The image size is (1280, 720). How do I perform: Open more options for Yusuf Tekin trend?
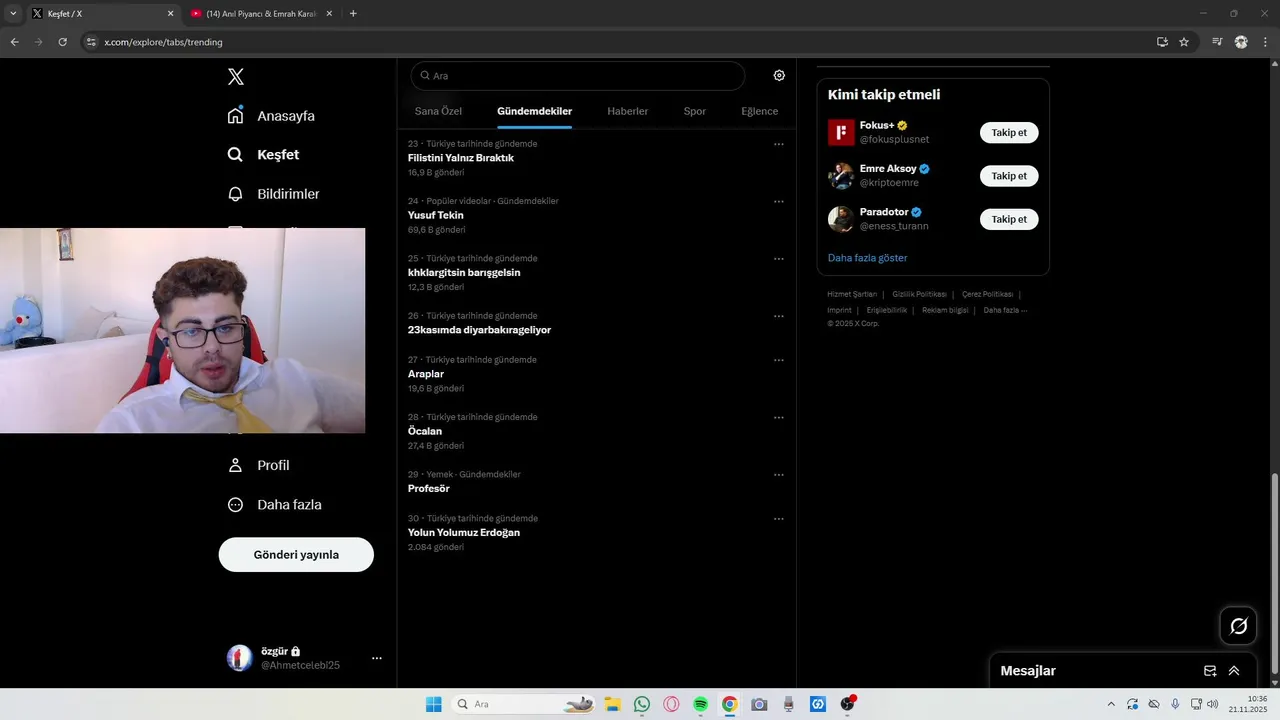[778, 201]
